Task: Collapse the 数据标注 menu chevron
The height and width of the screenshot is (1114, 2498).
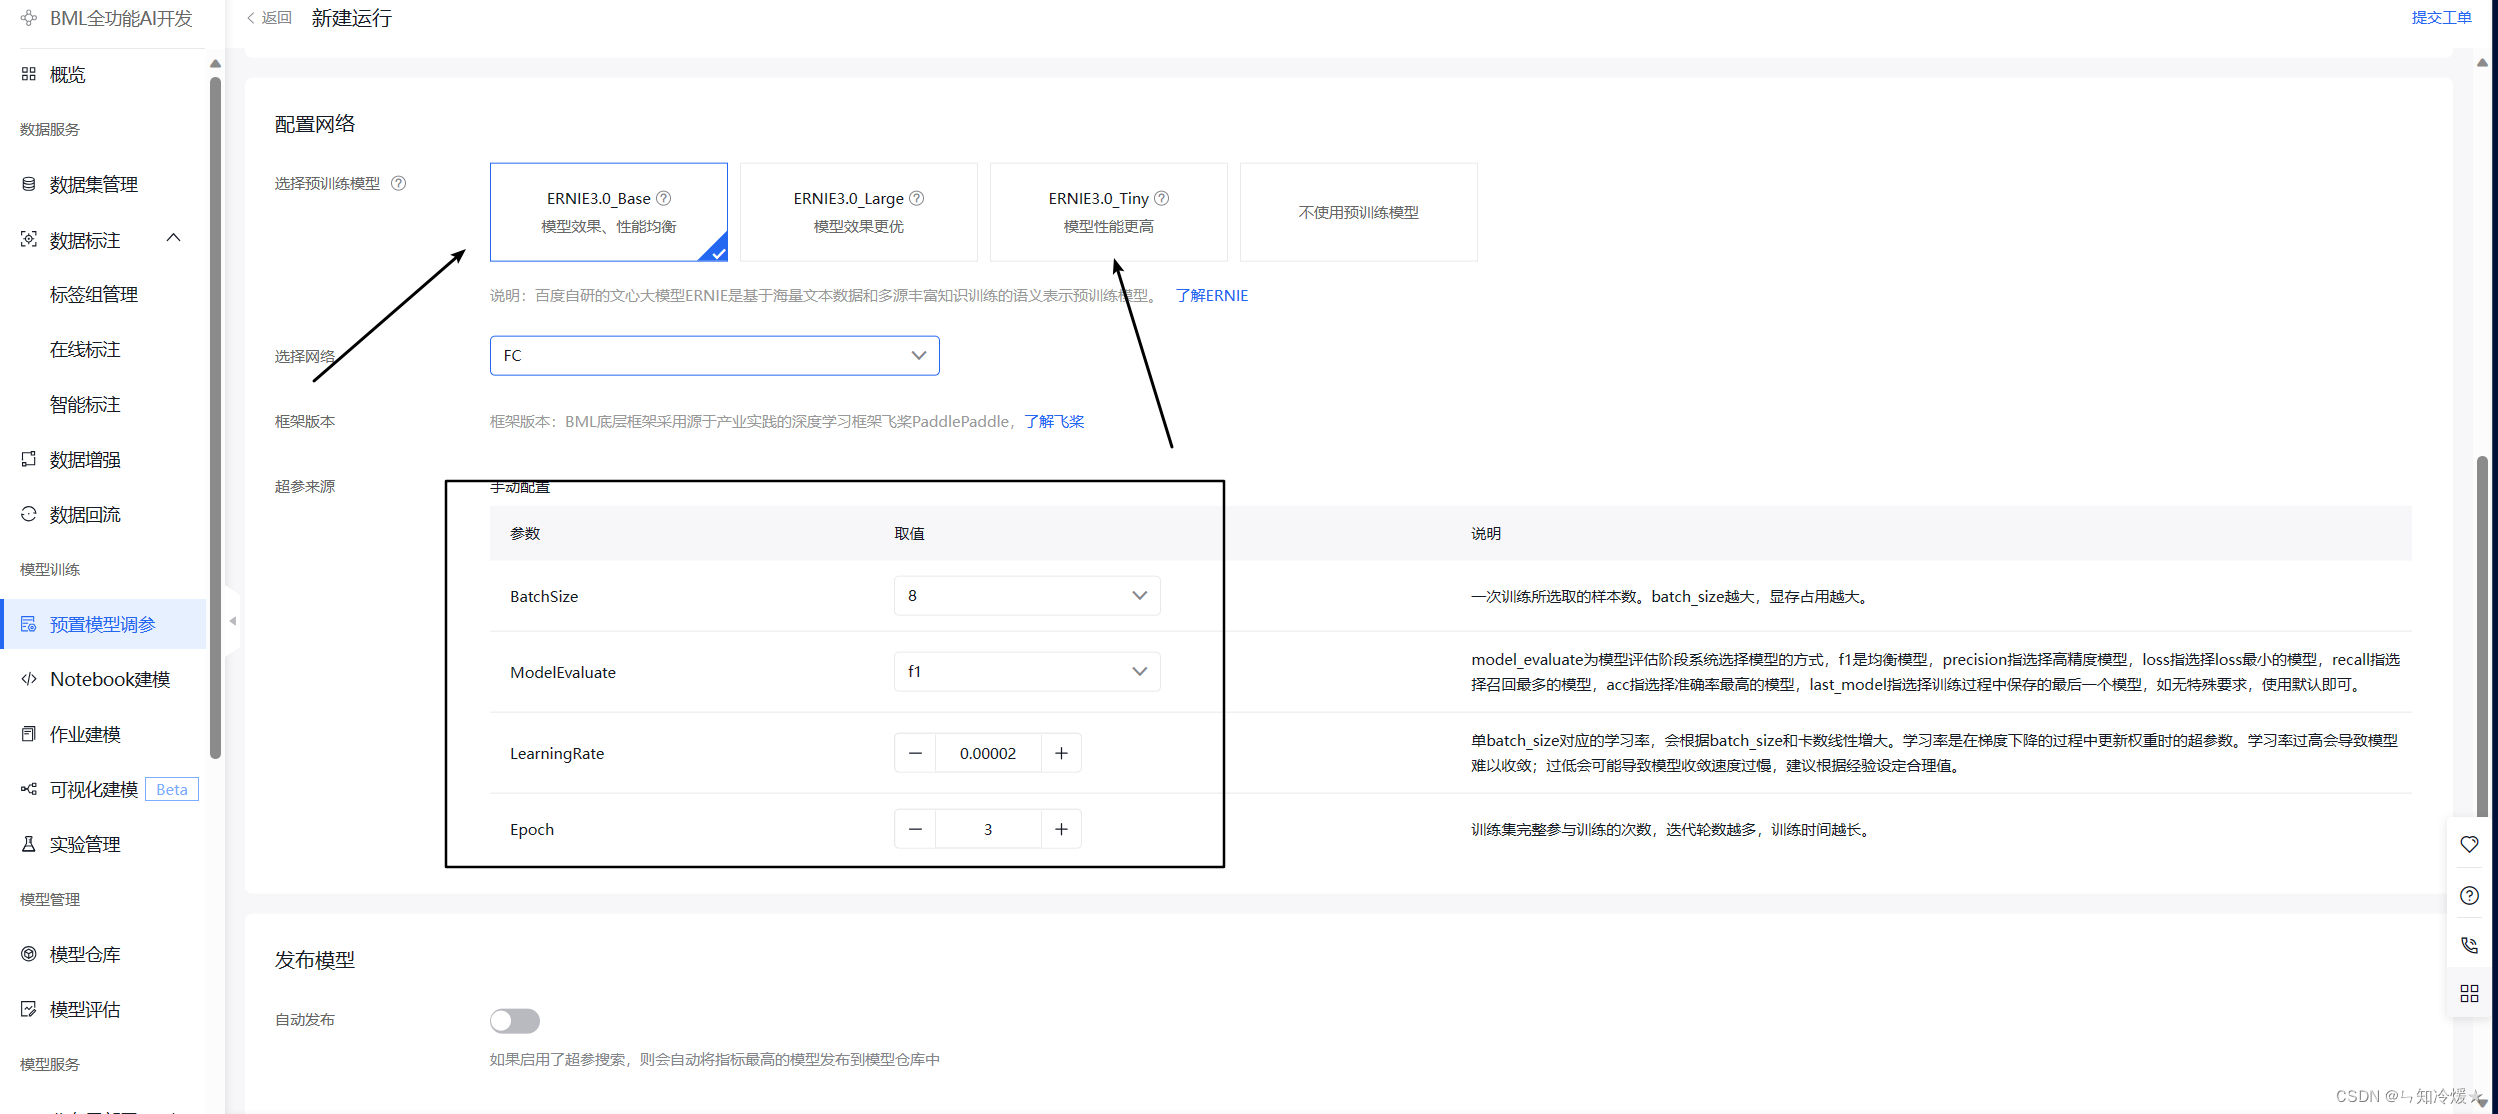Action: (x=174, y=238)
